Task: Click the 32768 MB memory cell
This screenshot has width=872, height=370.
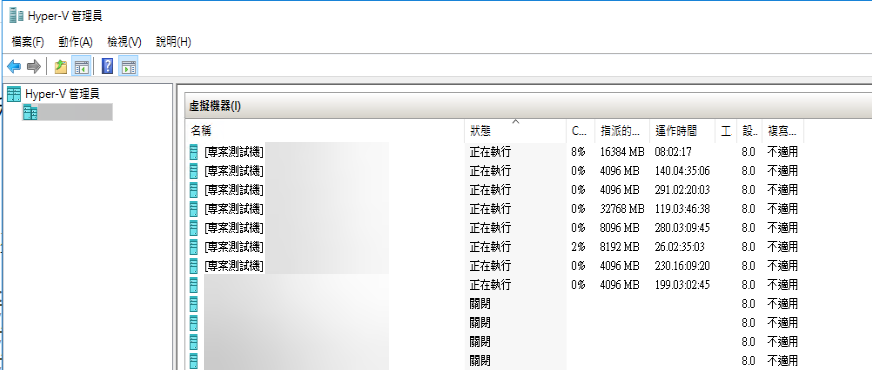Action: point(622,209)
